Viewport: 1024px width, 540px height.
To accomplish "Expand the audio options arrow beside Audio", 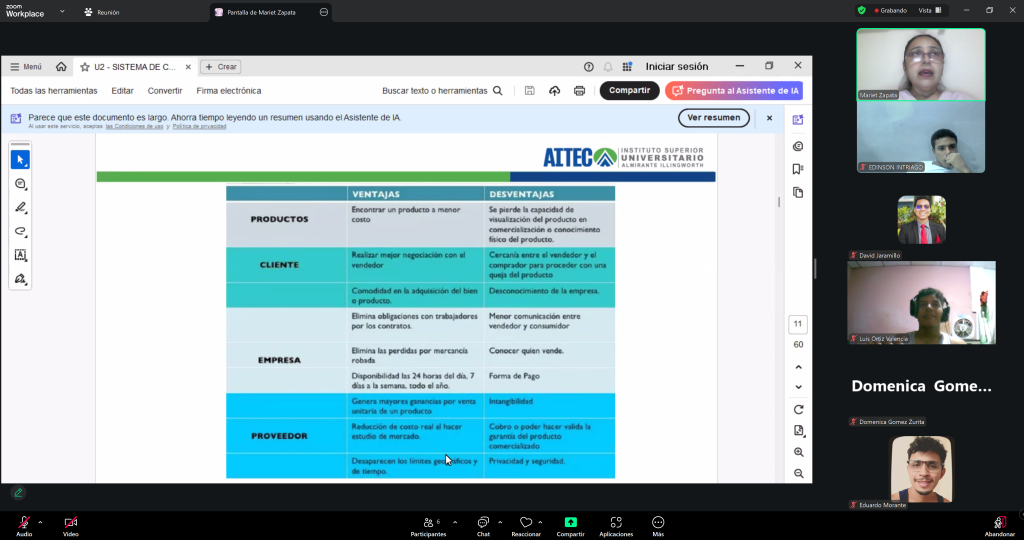I will [40, 522].
